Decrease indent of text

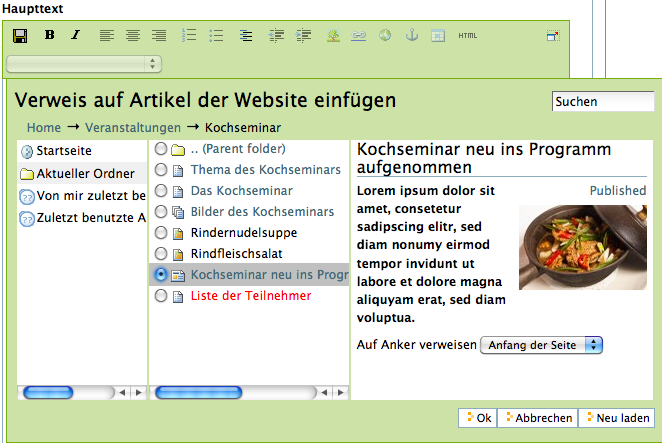[276, 35]
